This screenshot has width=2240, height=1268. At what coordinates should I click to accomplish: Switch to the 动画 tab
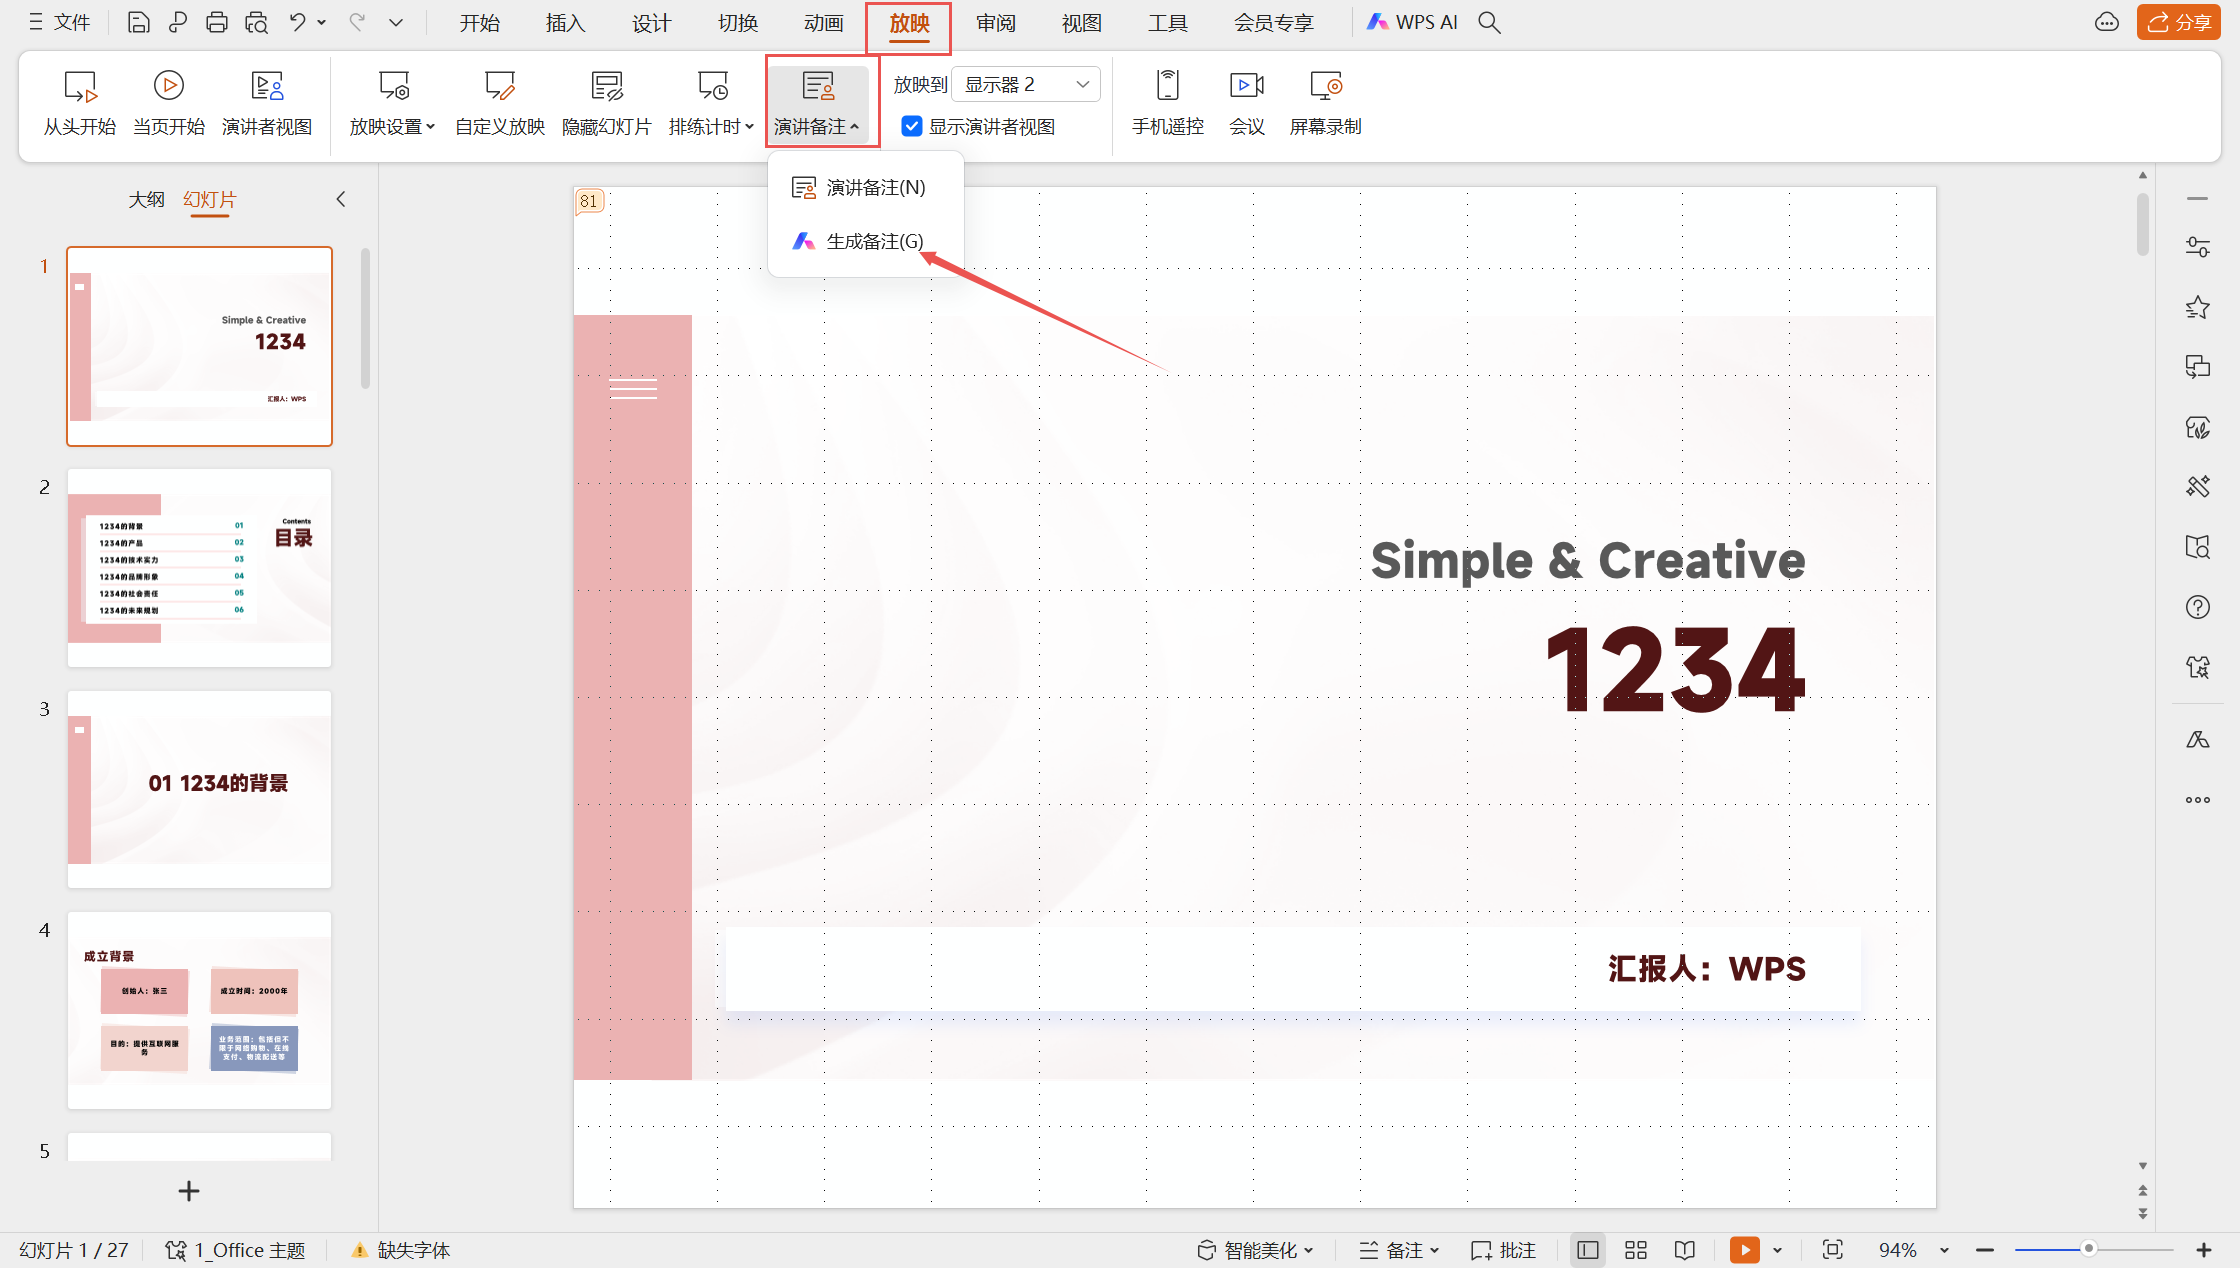[x=823, y=22]
